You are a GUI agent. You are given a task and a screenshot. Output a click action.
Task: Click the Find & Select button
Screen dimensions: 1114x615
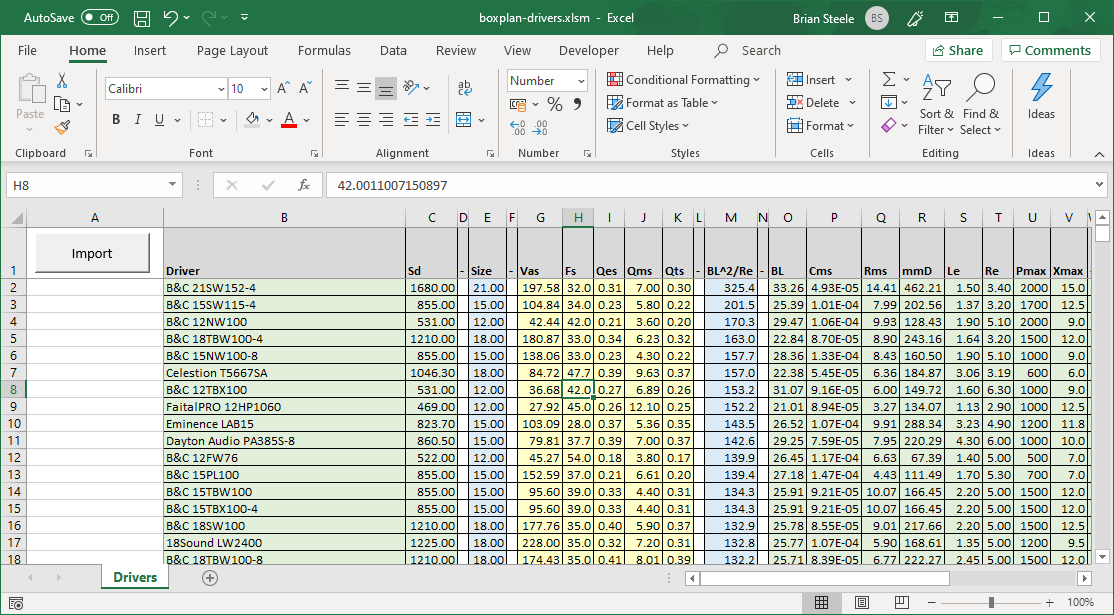tap(980, 104)
